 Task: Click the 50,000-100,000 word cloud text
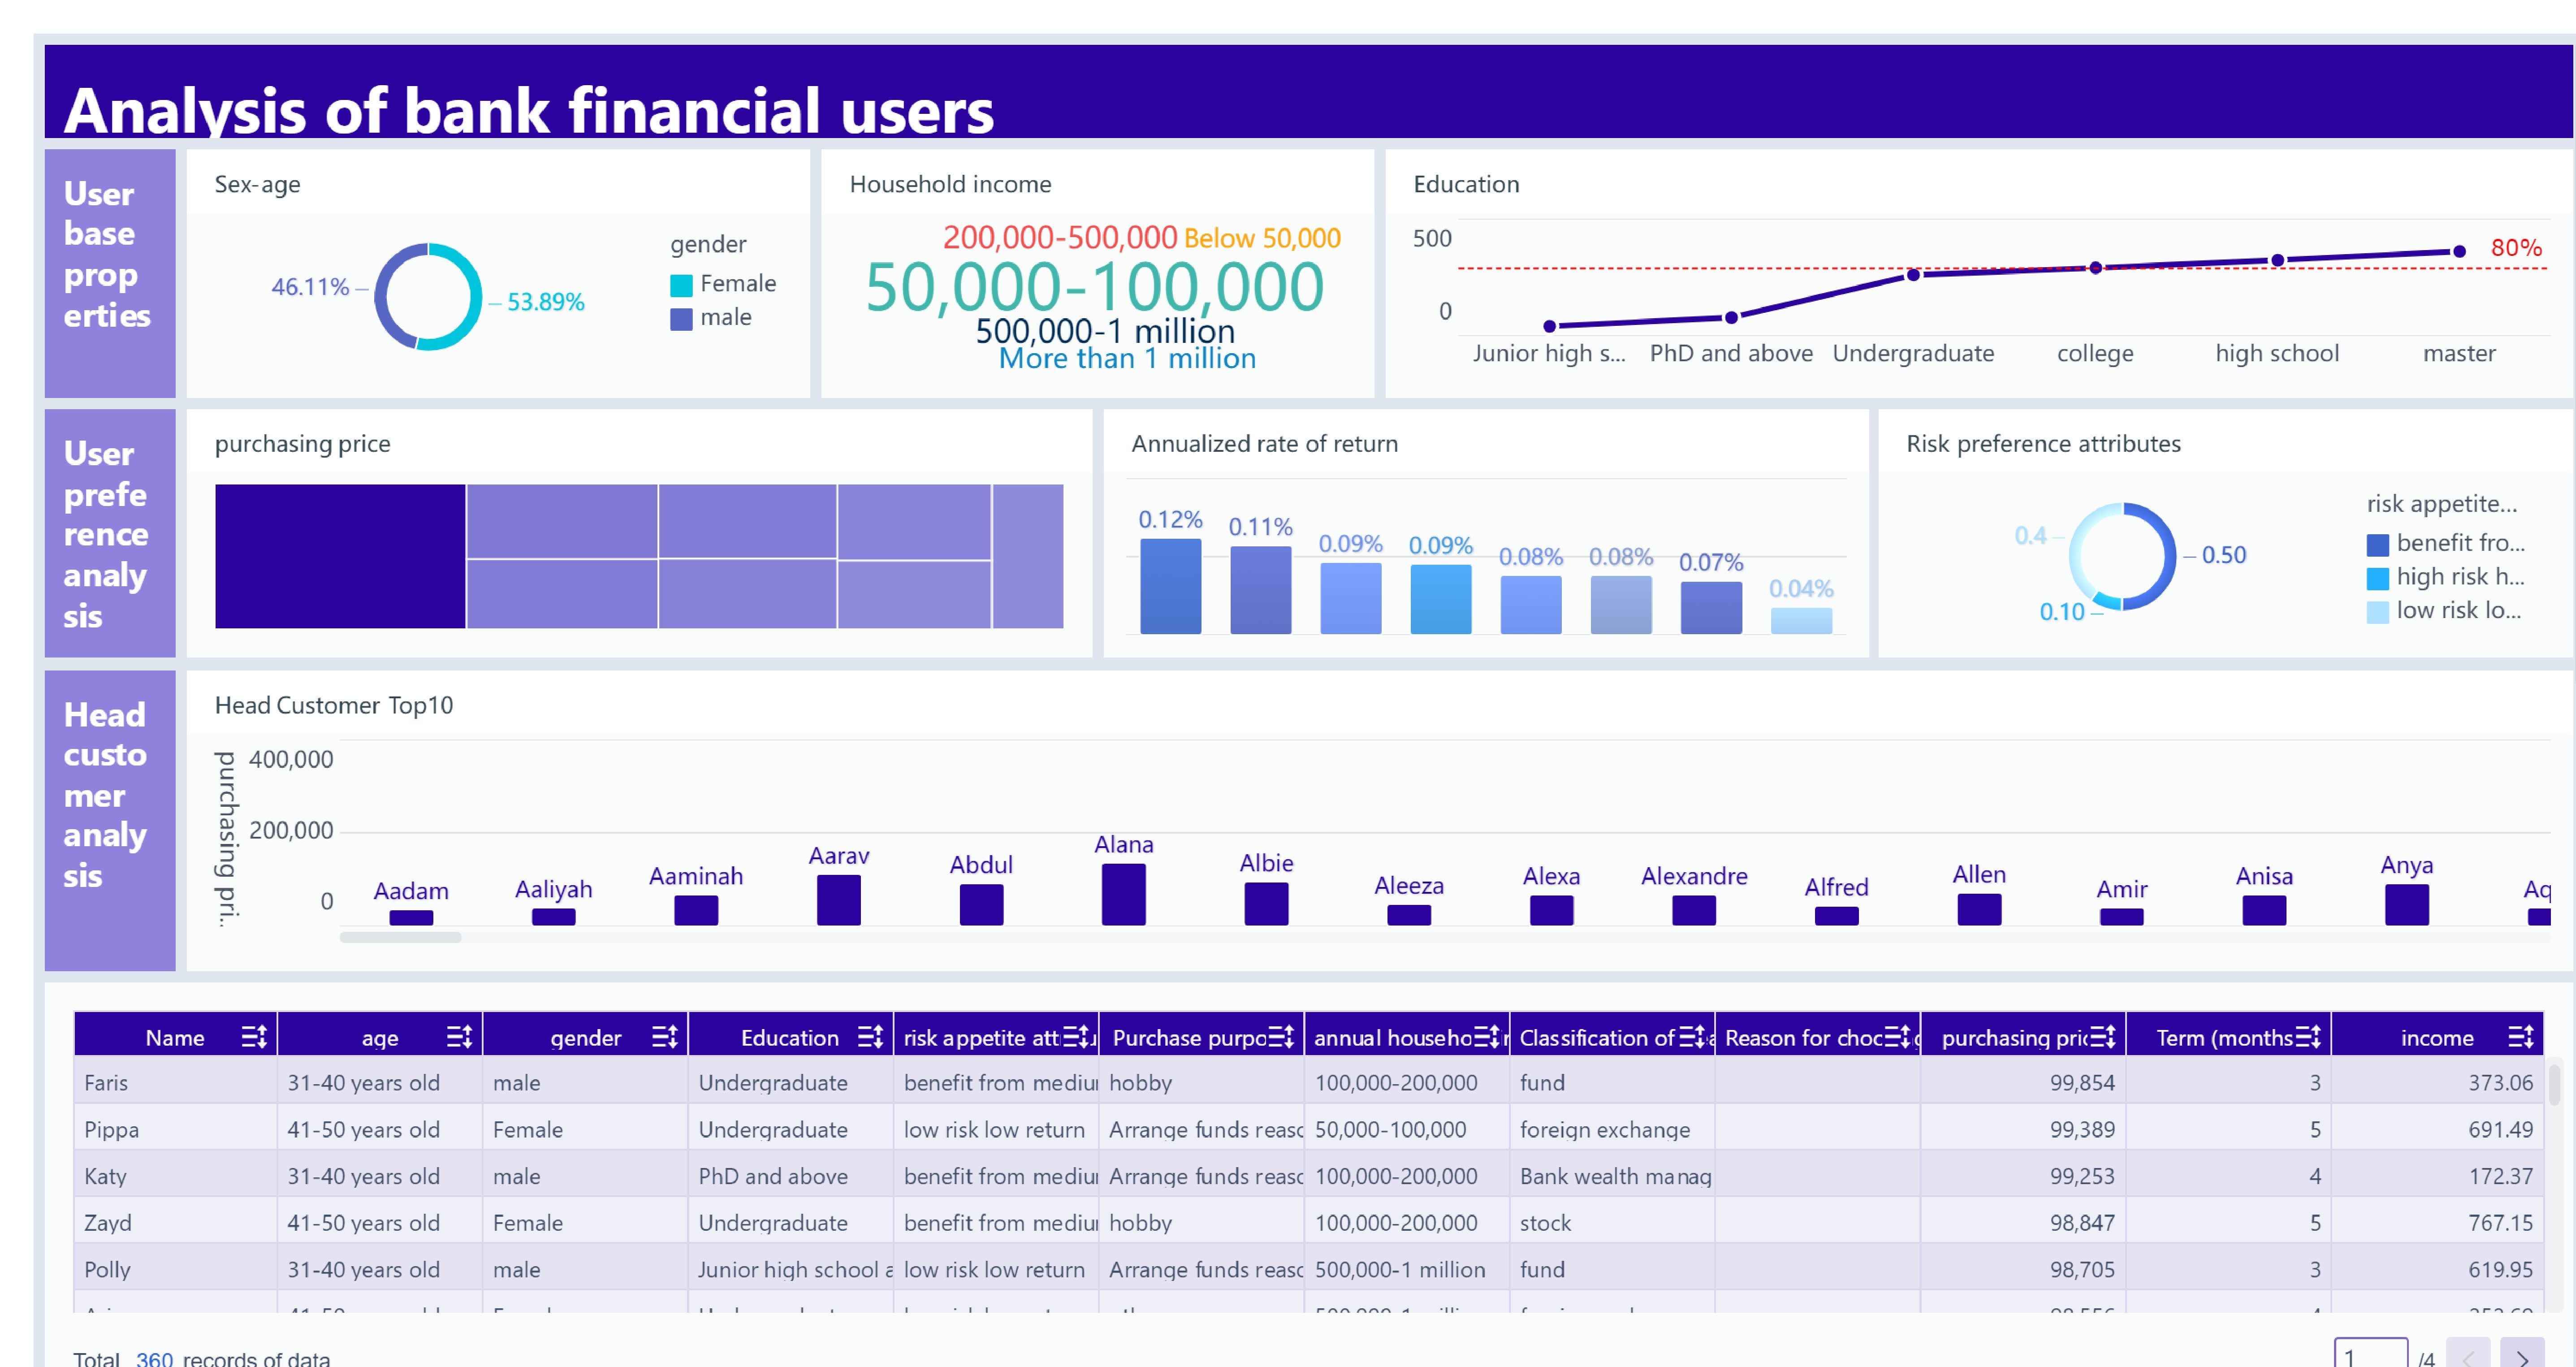[1094, 287]
